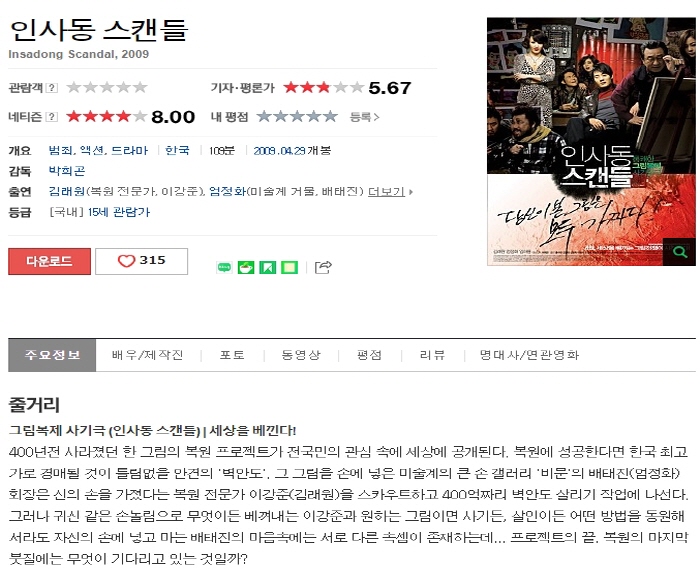Open director 박희곤 link
The height and width of the screenshot is (570, 700).
point(67,171)
